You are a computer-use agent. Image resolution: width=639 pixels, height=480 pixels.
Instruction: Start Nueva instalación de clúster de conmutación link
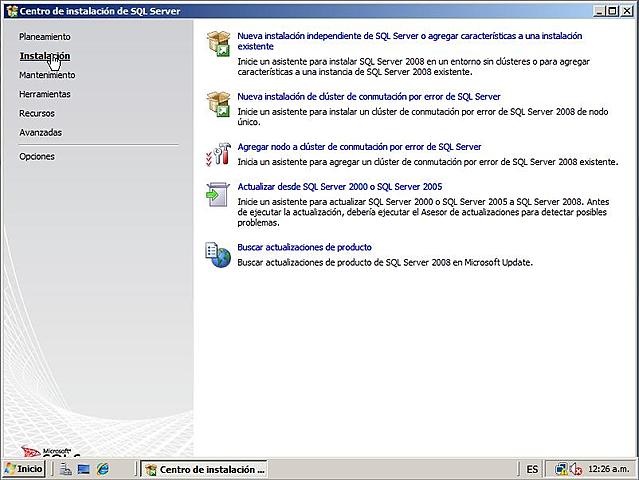pyautogui.click(x=369, y=97)
